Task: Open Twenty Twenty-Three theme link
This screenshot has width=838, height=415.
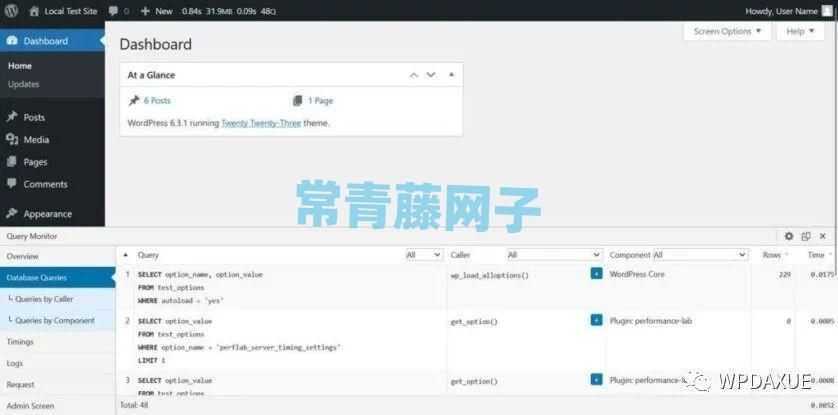Action: [x=261, y=123]
